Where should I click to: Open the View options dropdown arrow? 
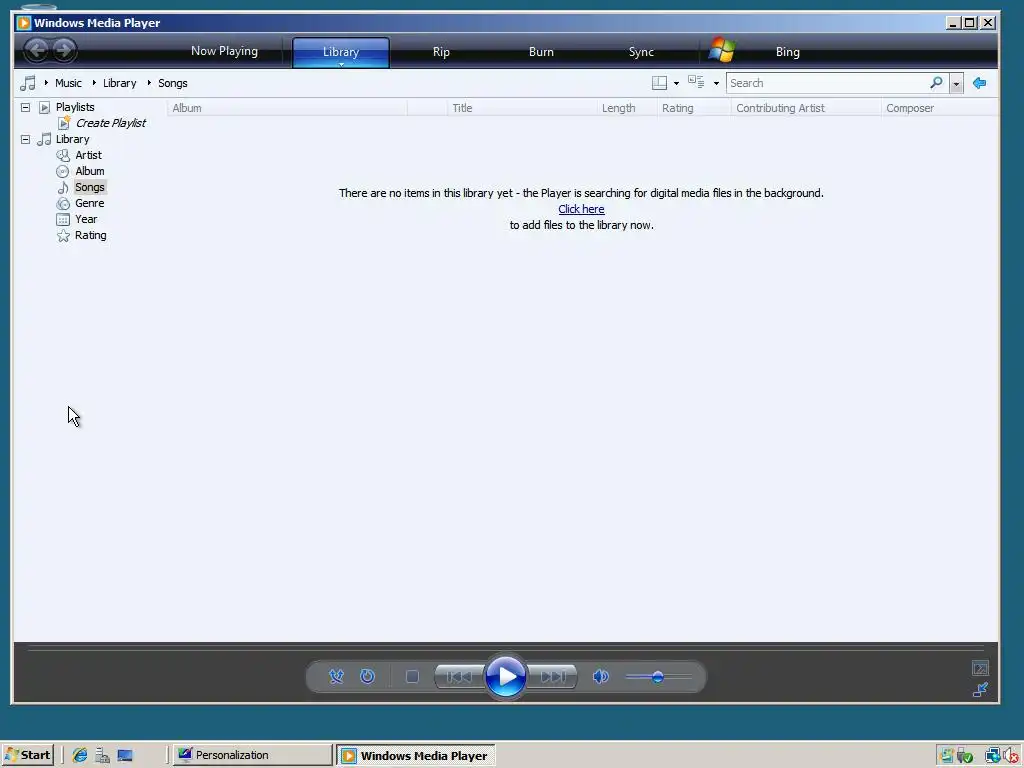coord(716,84)
